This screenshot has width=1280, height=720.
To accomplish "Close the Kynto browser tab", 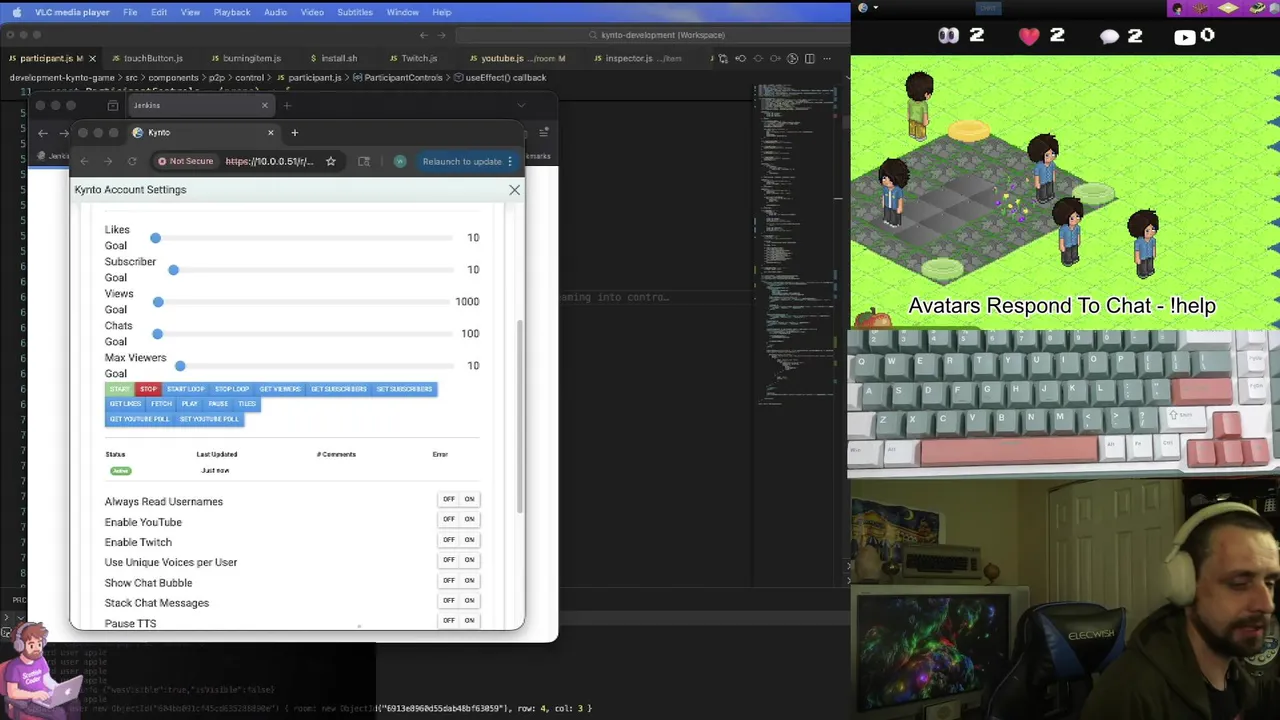I will (x=270, y=132).
